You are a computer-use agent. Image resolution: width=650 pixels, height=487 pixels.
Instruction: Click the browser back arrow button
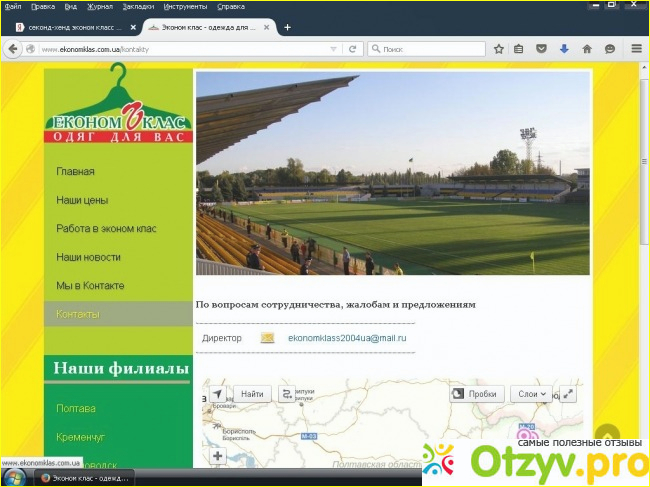click(x=13, y=48)
